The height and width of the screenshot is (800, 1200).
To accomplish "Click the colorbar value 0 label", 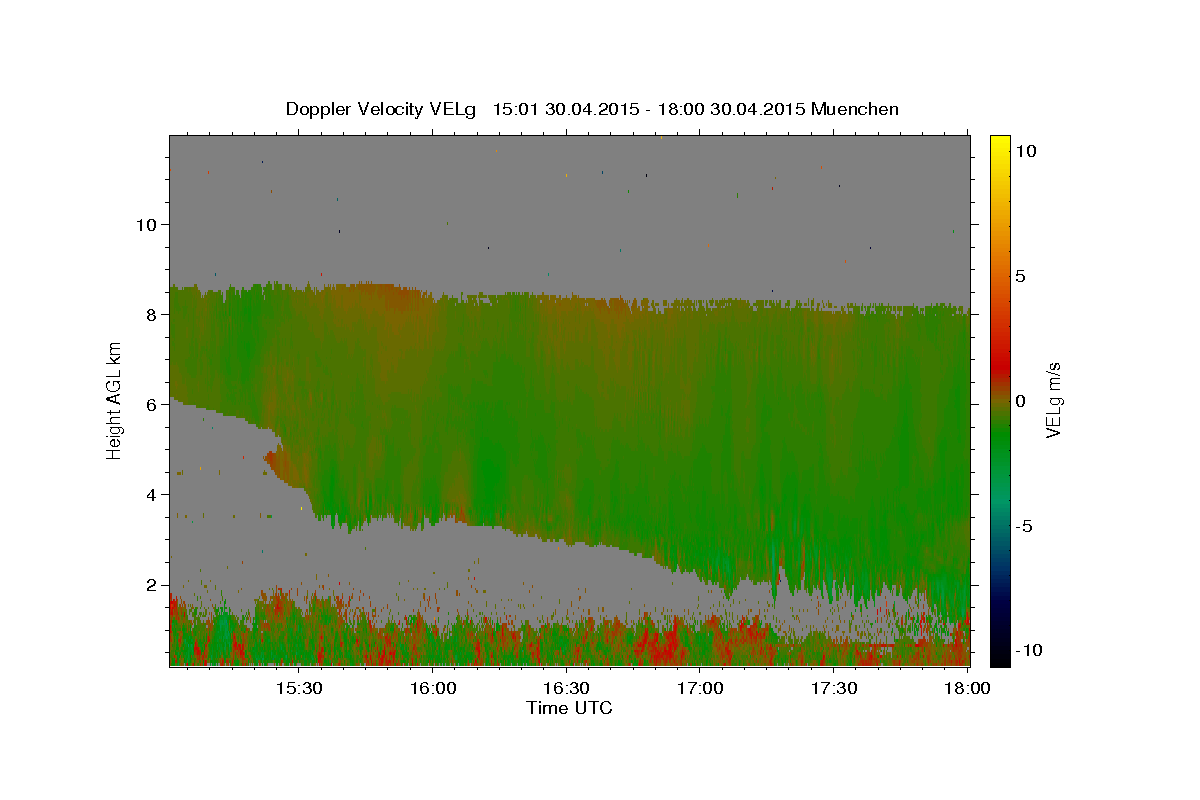I will [x=1021, y=401].
